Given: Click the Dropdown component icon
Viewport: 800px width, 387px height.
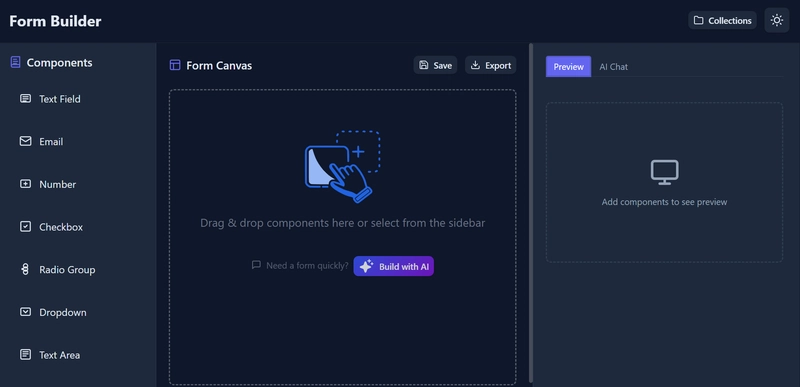Looking at the screenshot, I should click(26, 312).
